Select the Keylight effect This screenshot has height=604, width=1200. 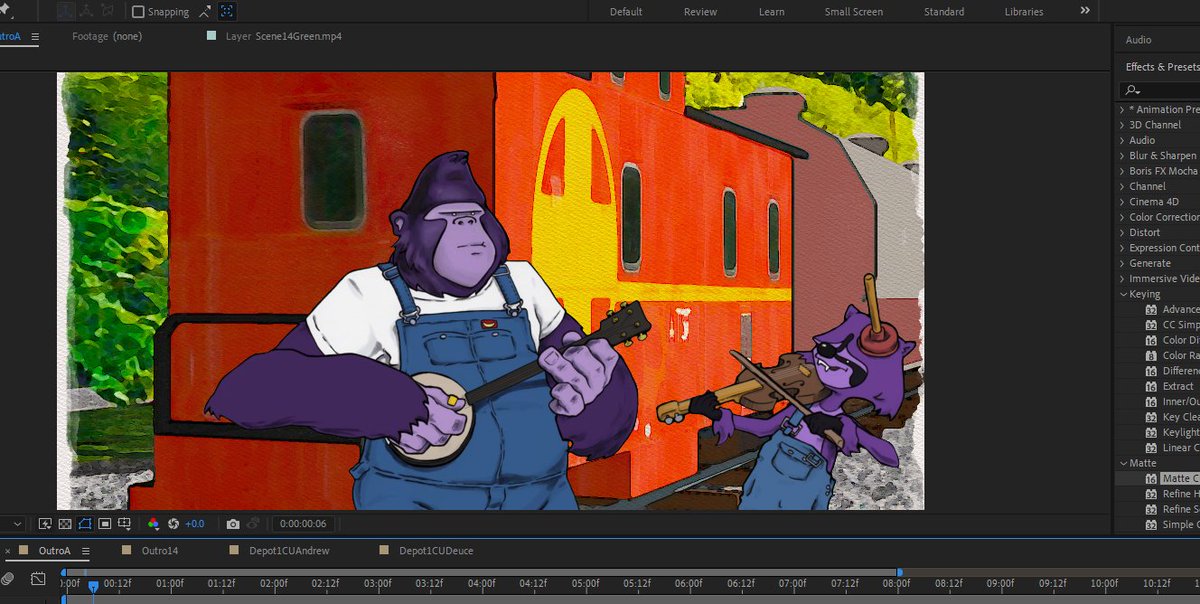(1180, 432)
